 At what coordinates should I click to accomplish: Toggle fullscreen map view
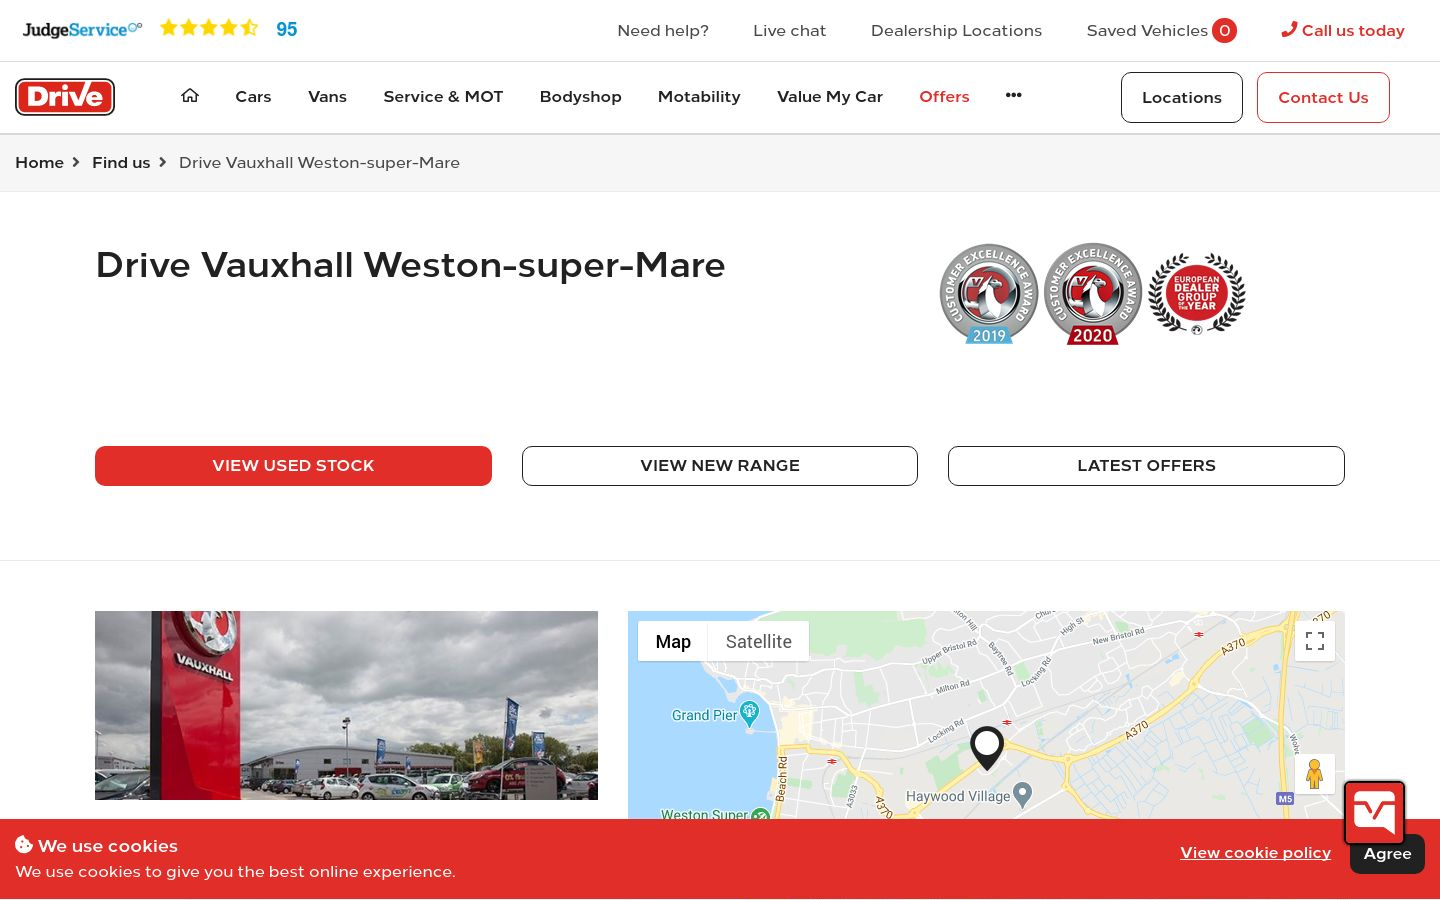click(x=1315, y=641)
